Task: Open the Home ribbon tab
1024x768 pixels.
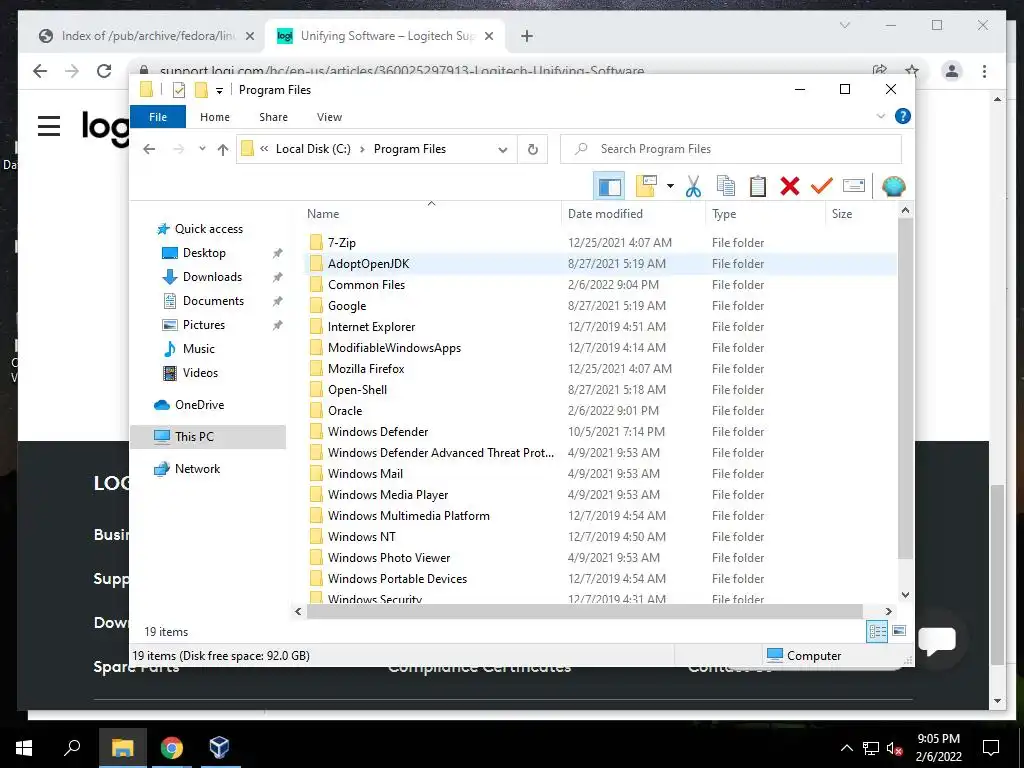Action: (215, 117)
